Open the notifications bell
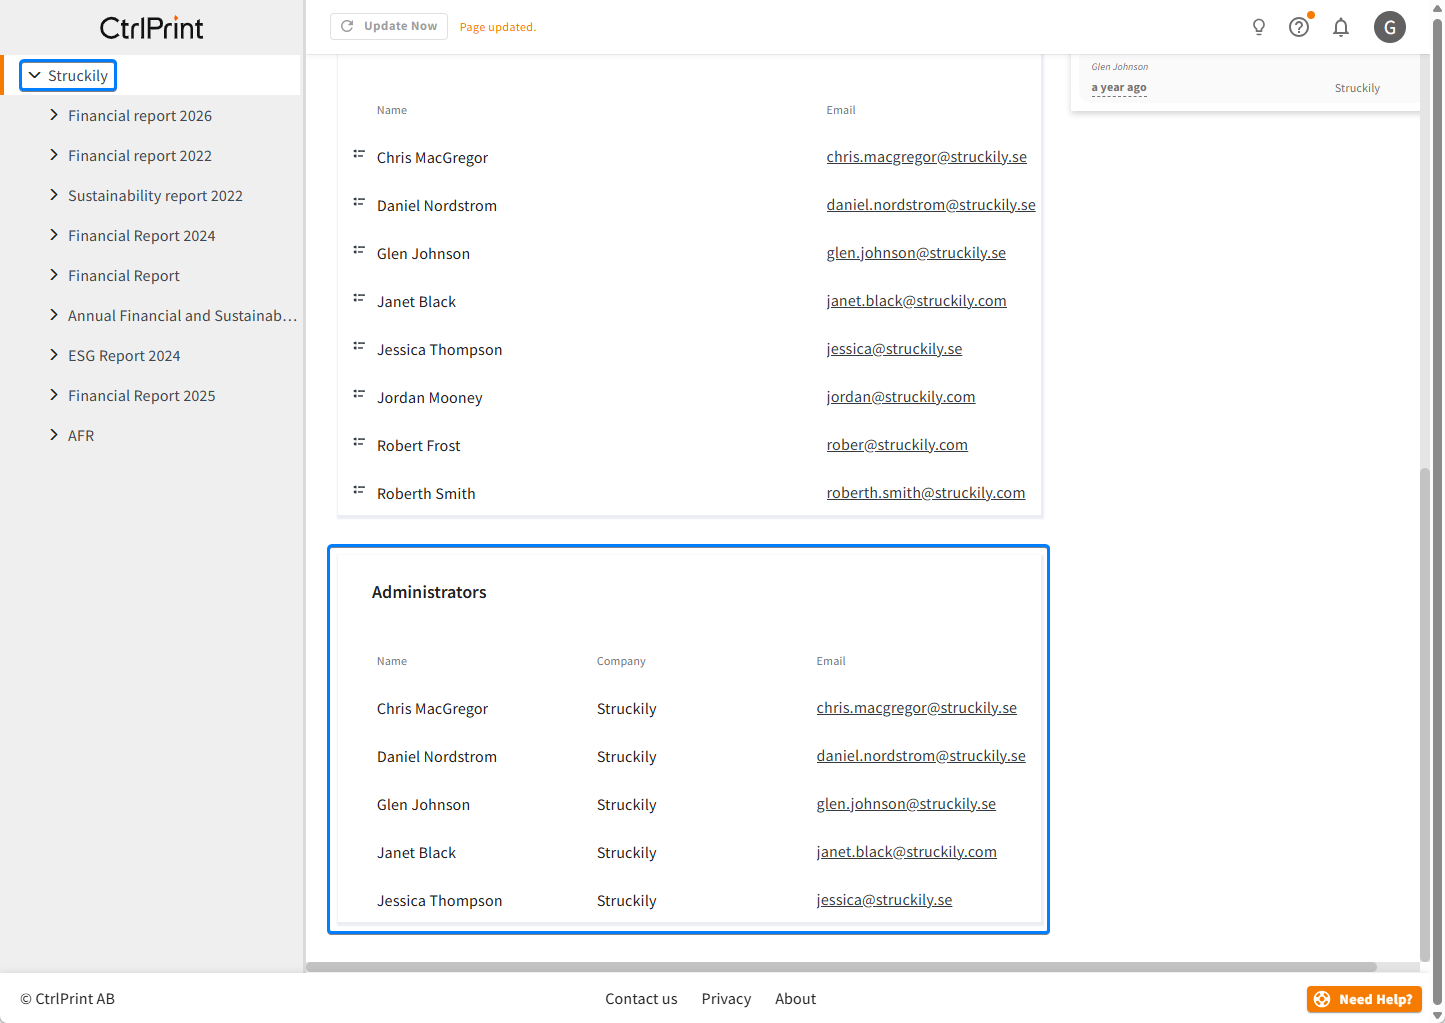 pos(1341,27)
